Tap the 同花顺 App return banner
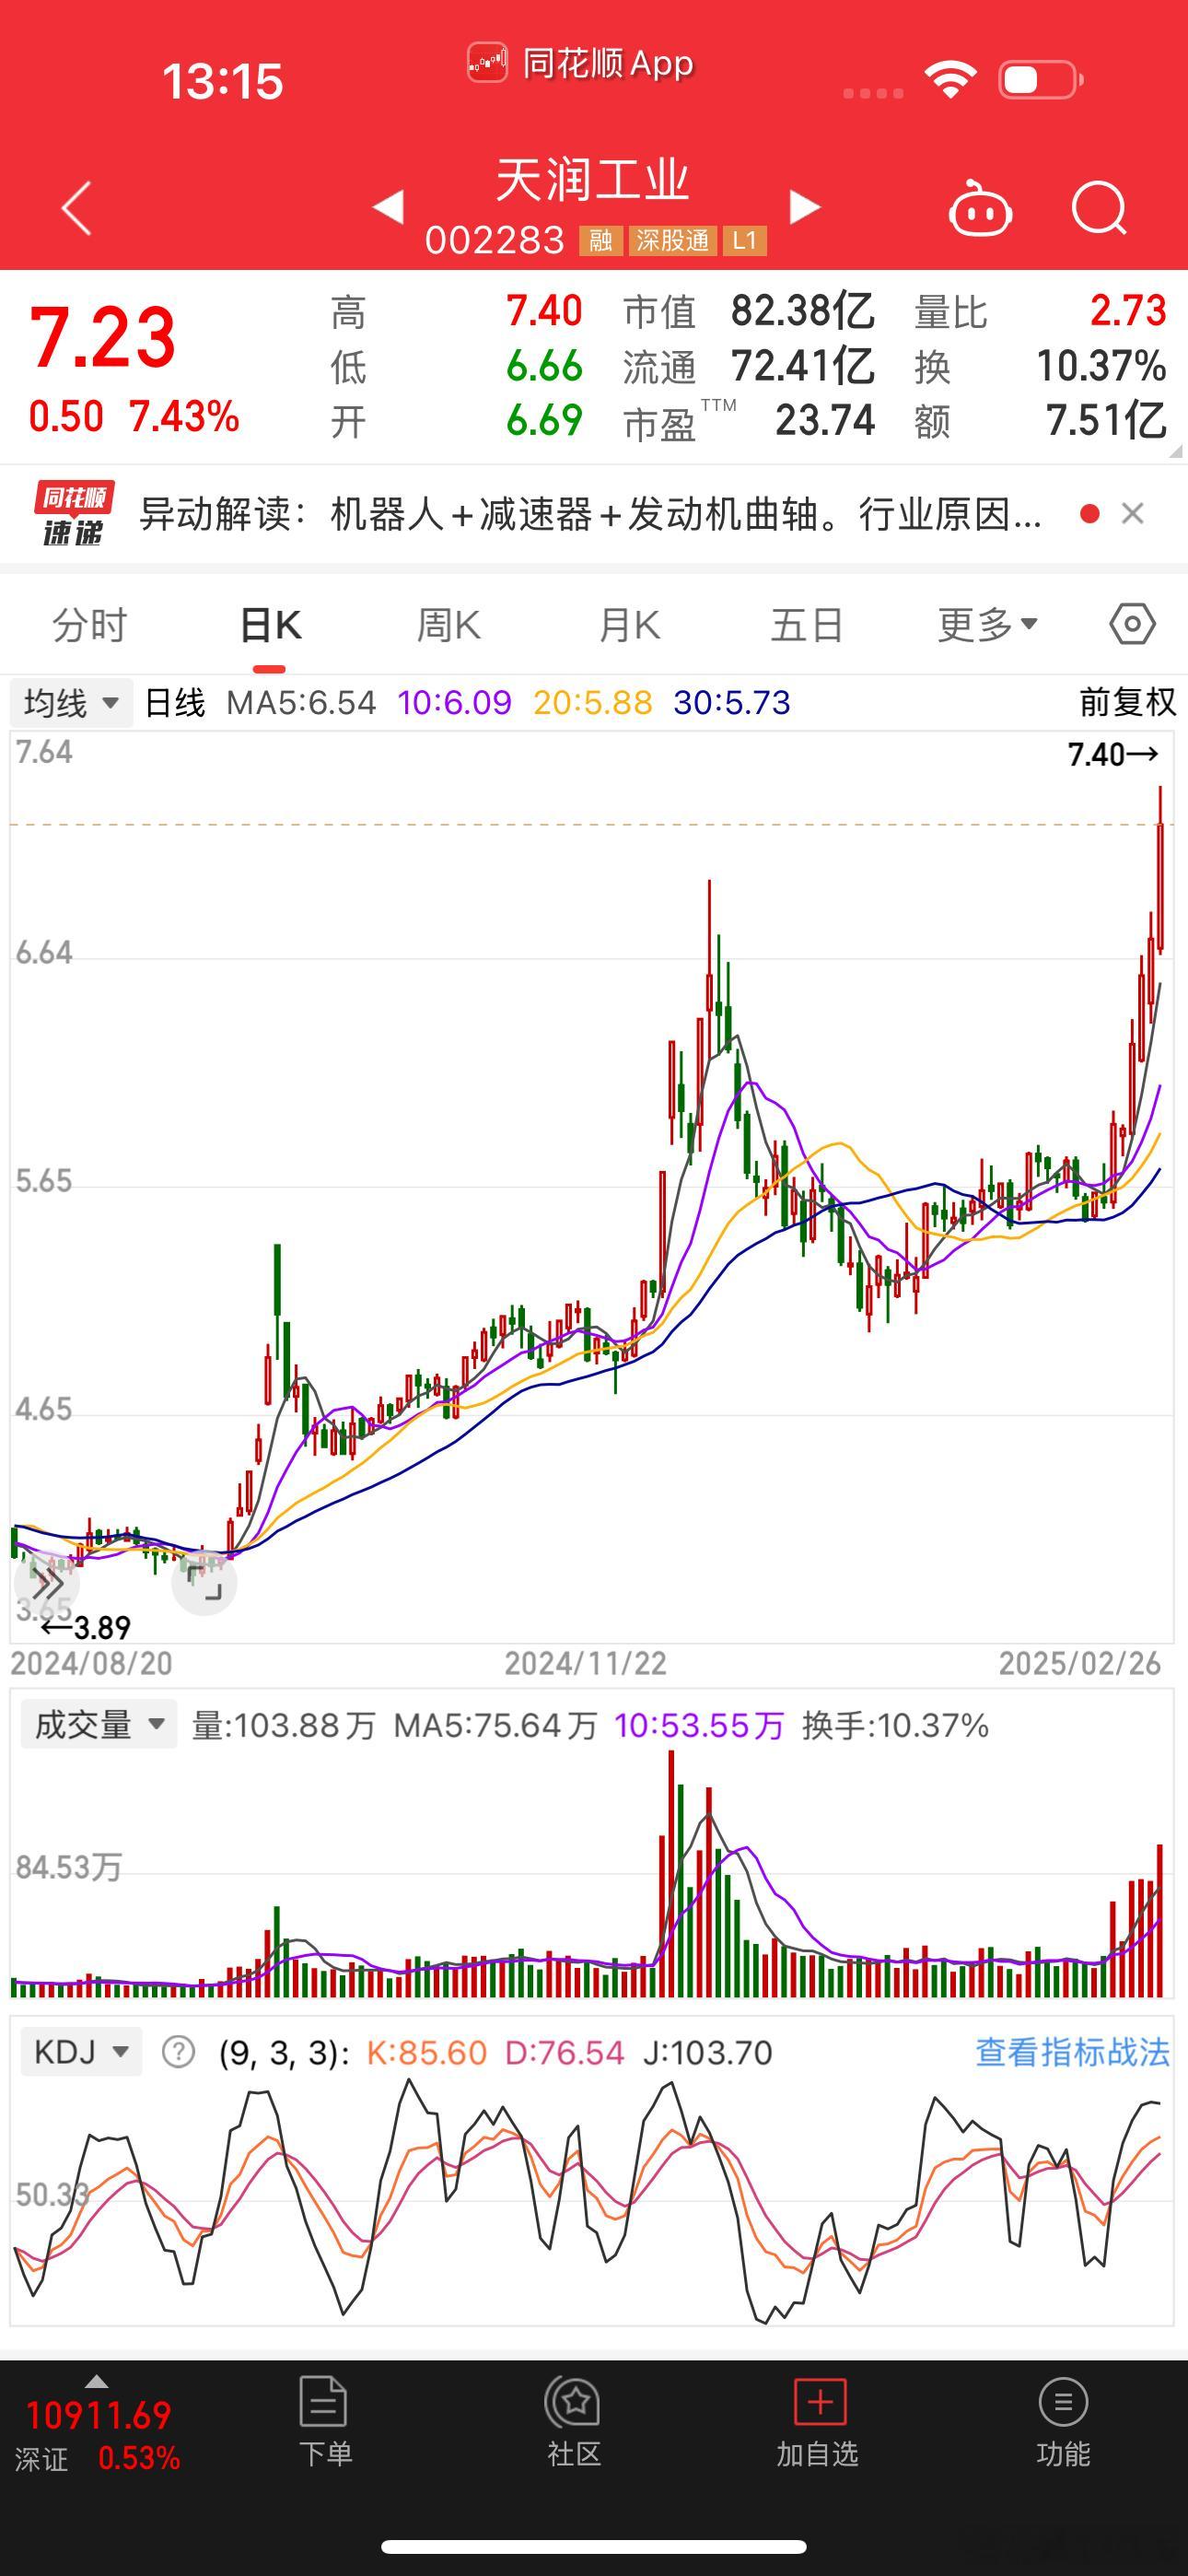The image size is (1188, 2576). click(581, 64)
